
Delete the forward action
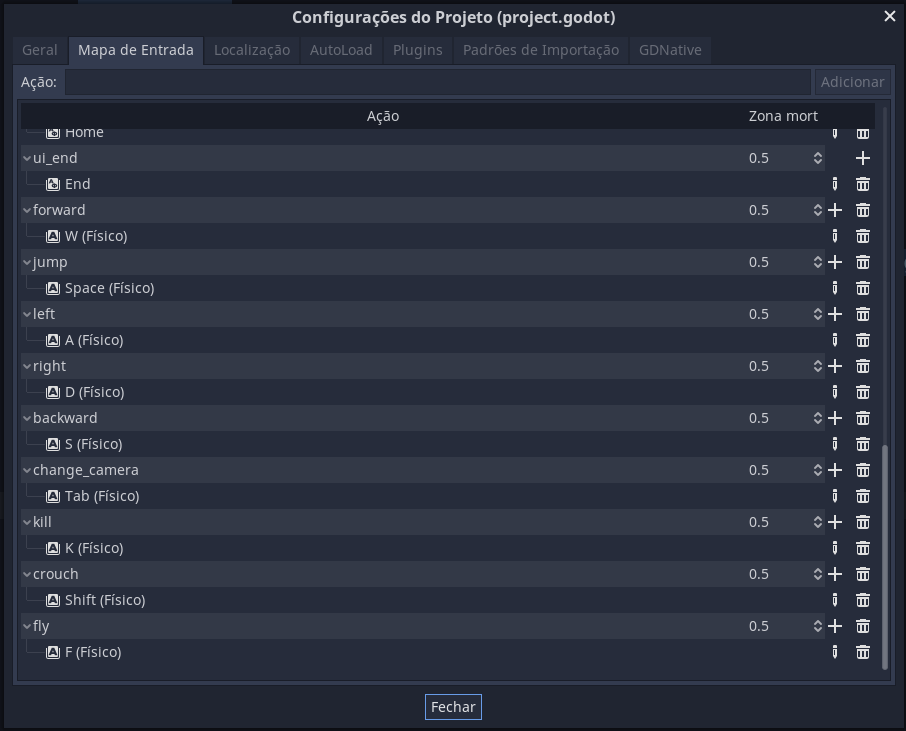click(863, 210)
